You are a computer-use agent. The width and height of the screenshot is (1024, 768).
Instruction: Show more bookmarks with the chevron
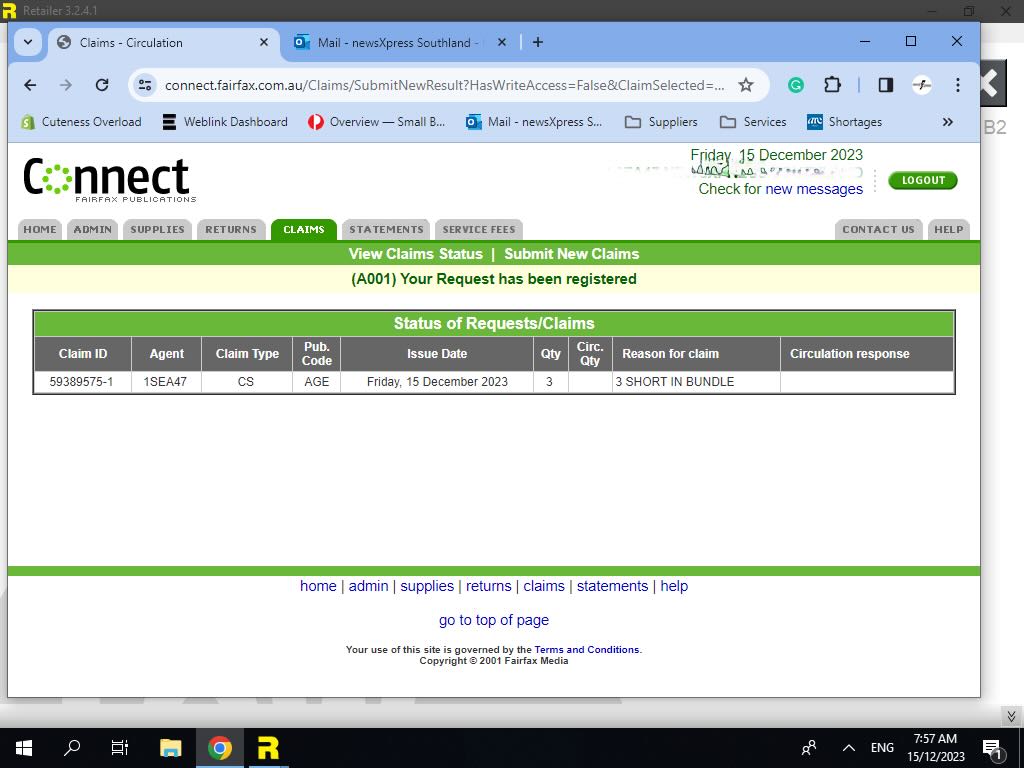pos(947,122)
